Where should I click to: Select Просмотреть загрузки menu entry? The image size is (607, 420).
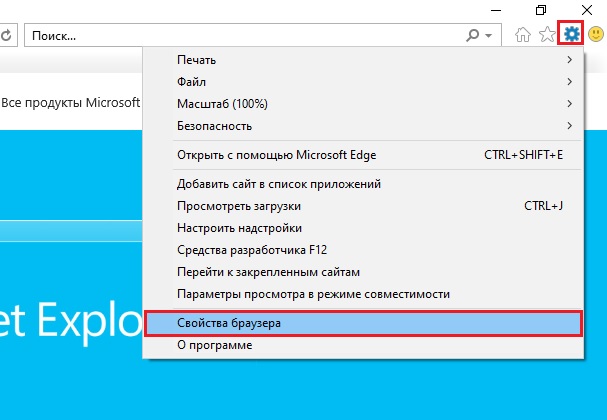363,206
